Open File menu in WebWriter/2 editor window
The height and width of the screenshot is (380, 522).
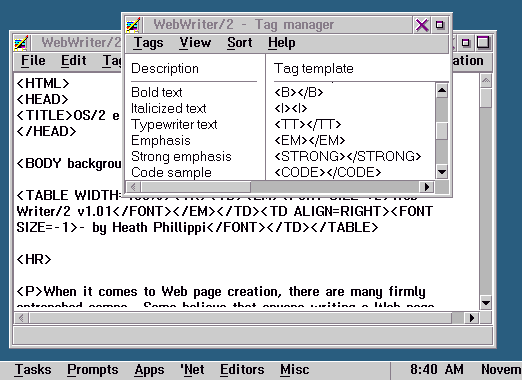tap(33, 61)
